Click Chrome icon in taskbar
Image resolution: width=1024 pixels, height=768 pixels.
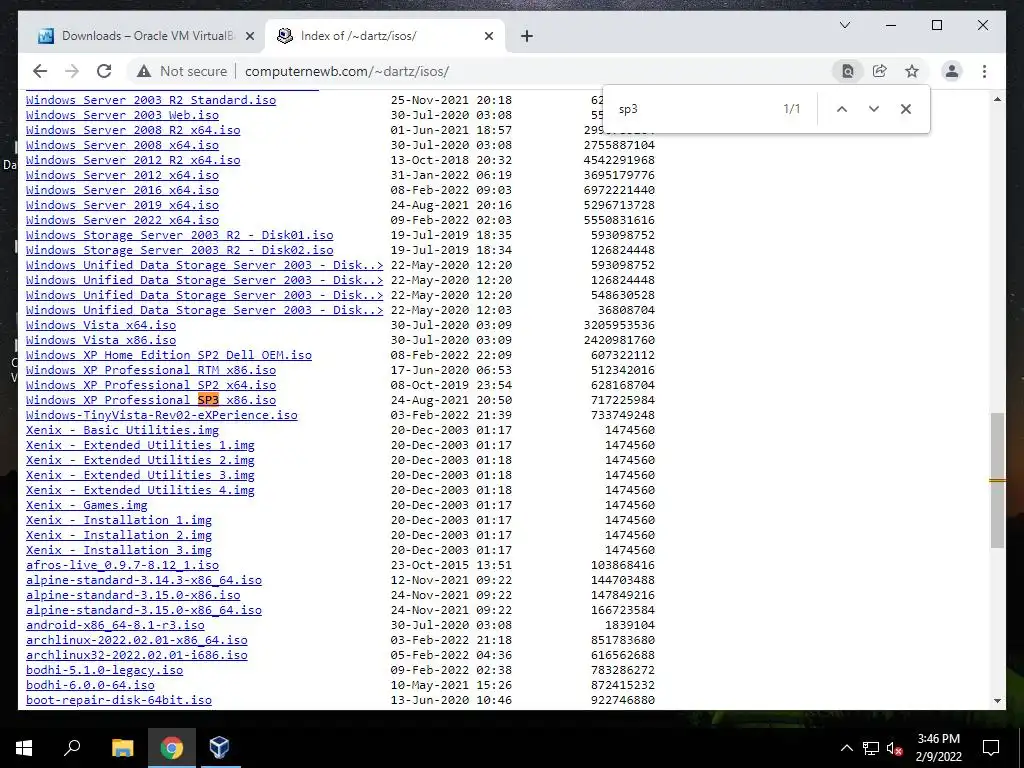point(171,748)
